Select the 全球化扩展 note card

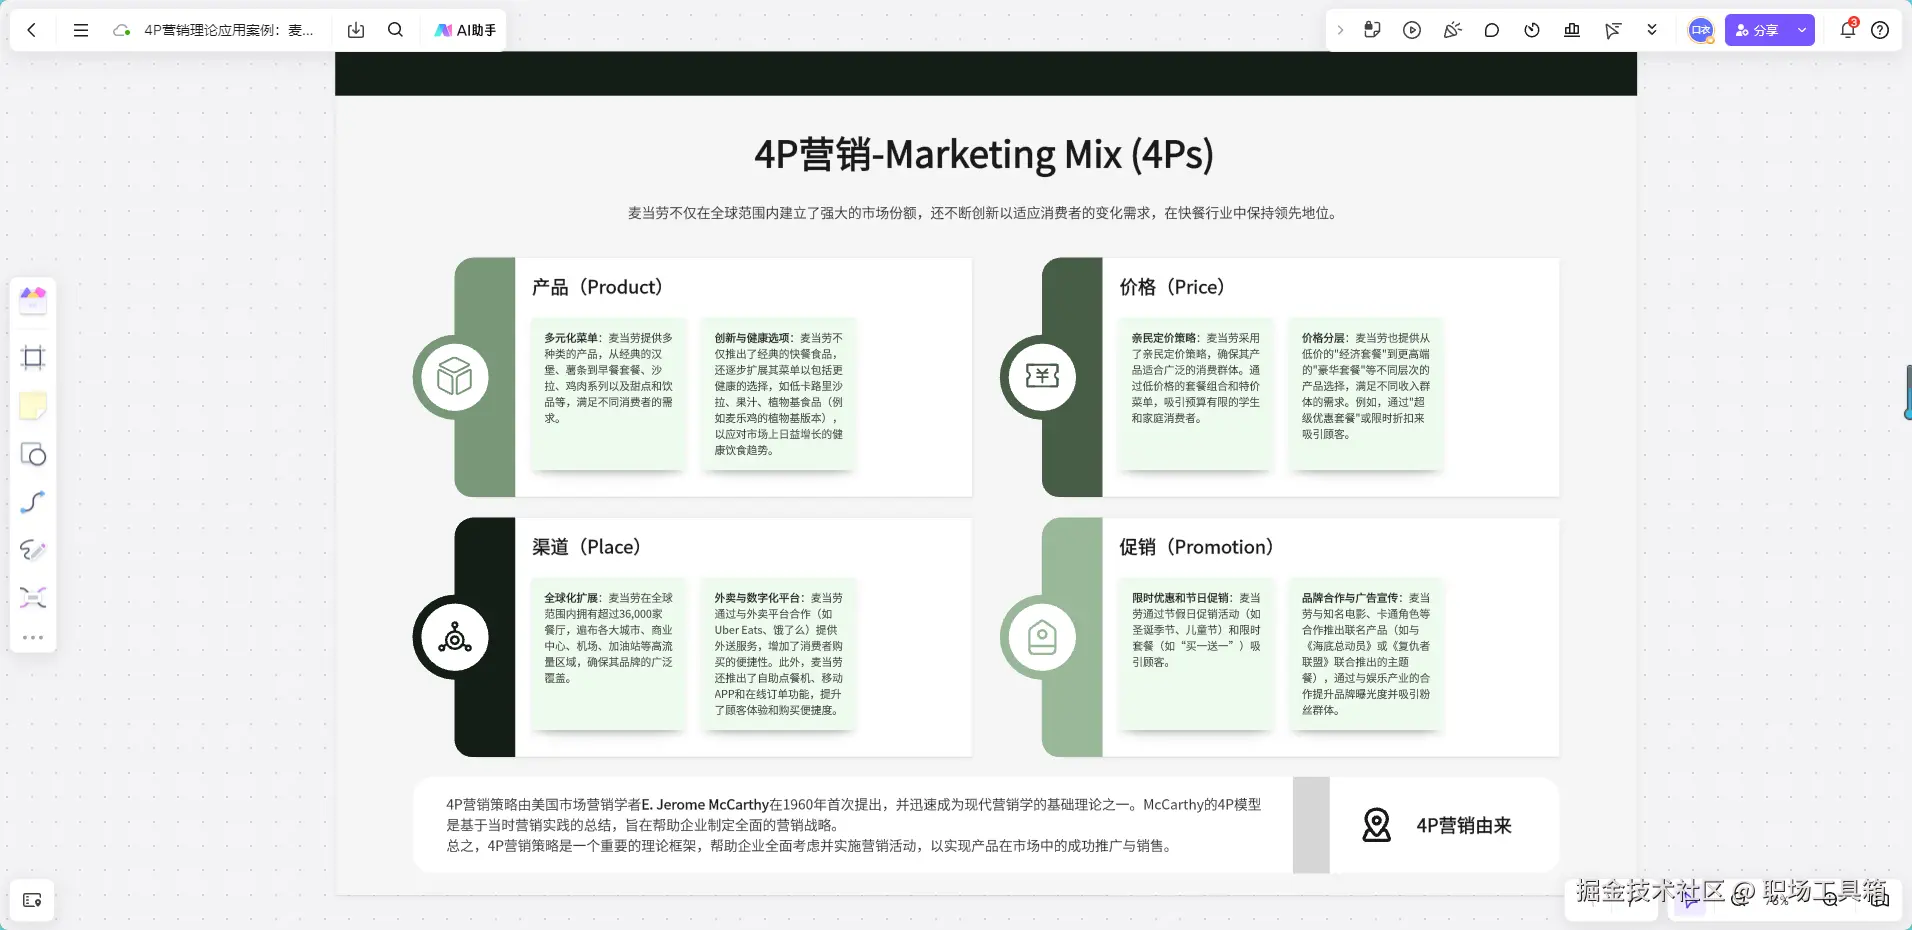[x=609, y=654]
